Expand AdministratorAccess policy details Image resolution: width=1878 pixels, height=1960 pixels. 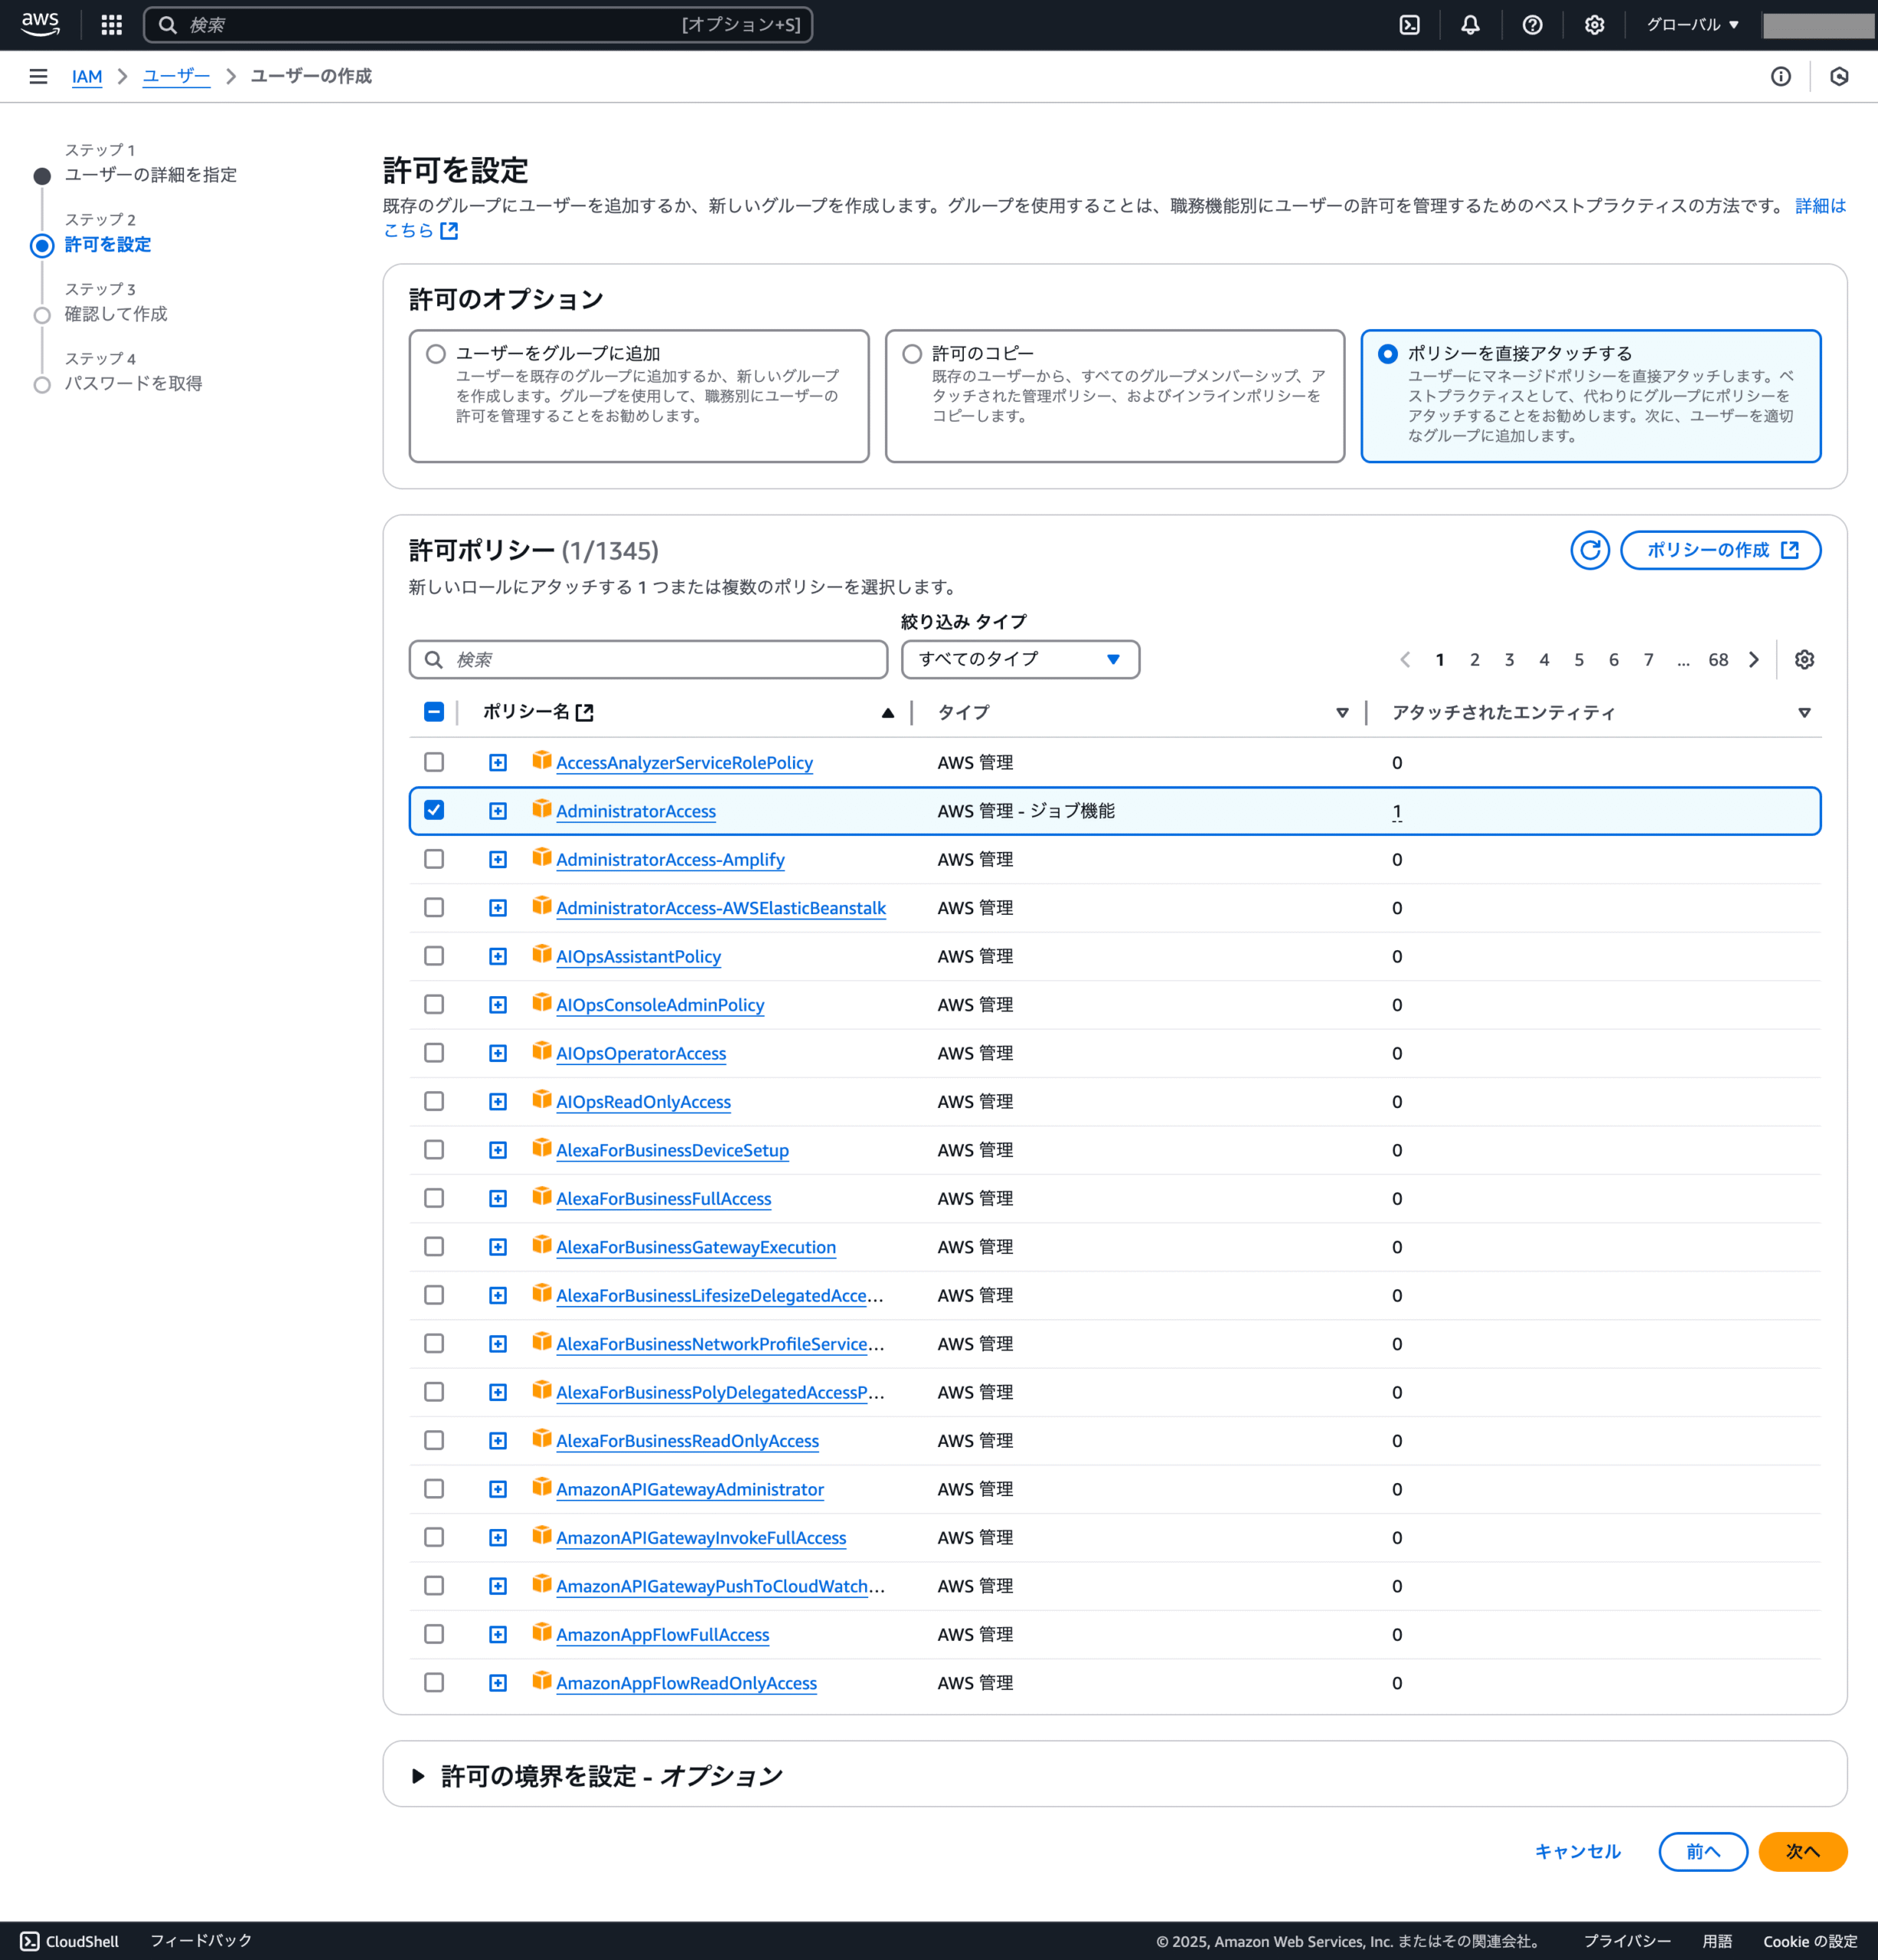pos(498,811)
